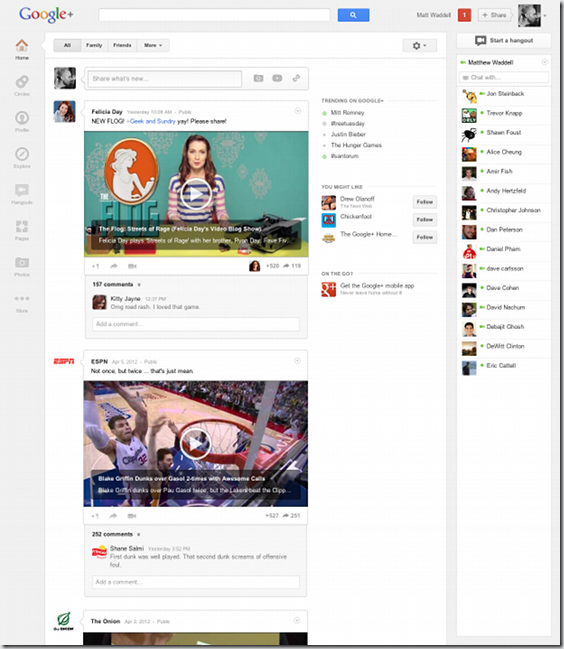Open trending topic Justin Bieber
The image size is (564, 649).
point(348,135)
